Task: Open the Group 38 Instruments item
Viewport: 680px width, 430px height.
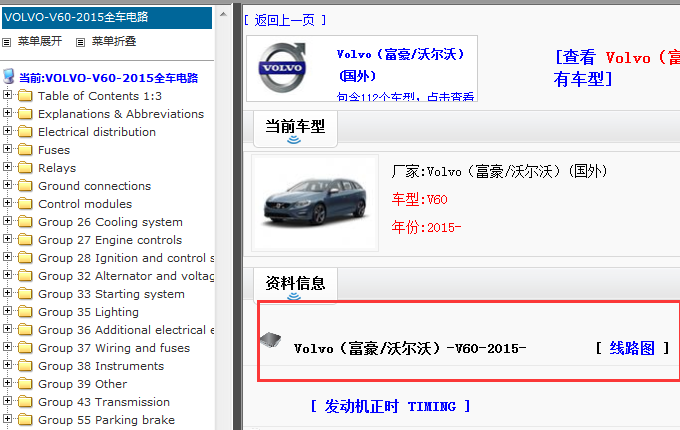Action: [x=101, y=366]
